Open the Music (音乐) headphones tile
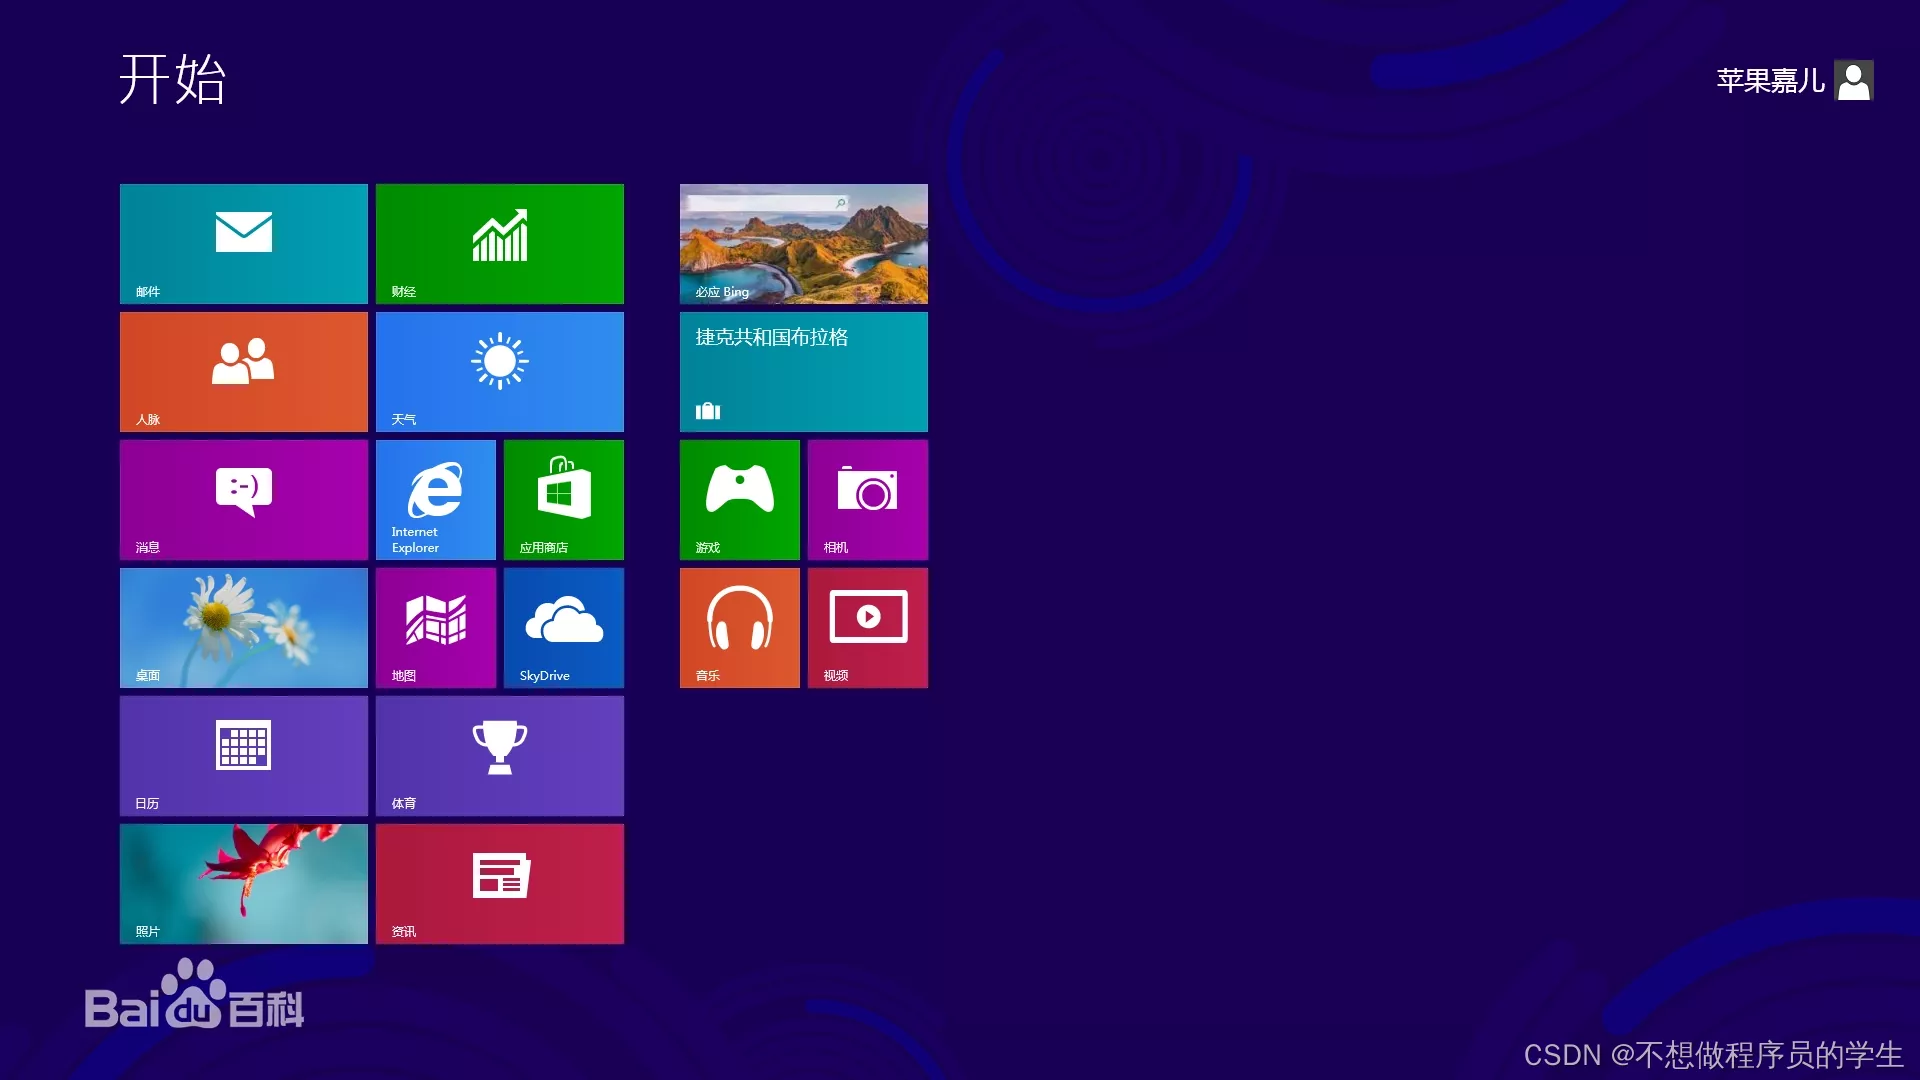This screenshot has height=1080, width=1920. (x=739, y=627)
